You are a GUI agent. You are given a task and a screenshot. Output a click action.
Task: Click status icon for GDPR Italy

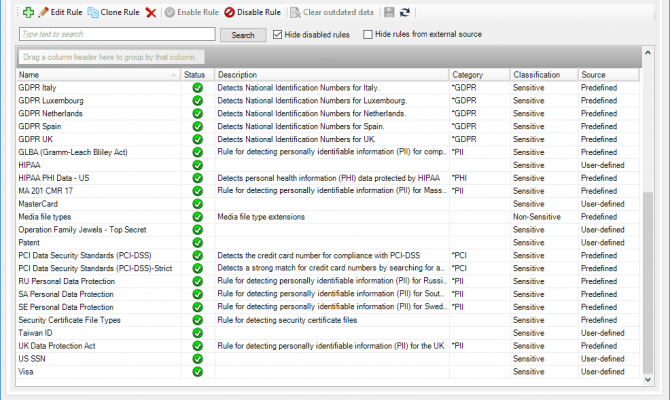(197, 88)
